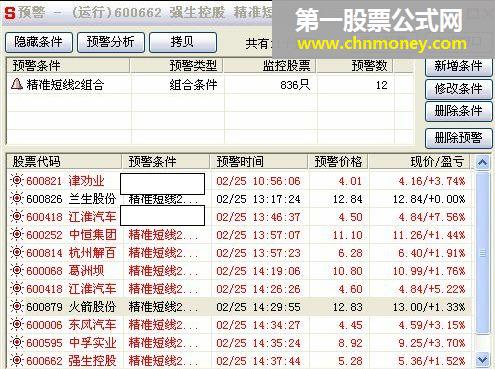Sort by 监控股票 column header
The height and width of the screenshot is (369, 495).
click(x=270, y=66)
